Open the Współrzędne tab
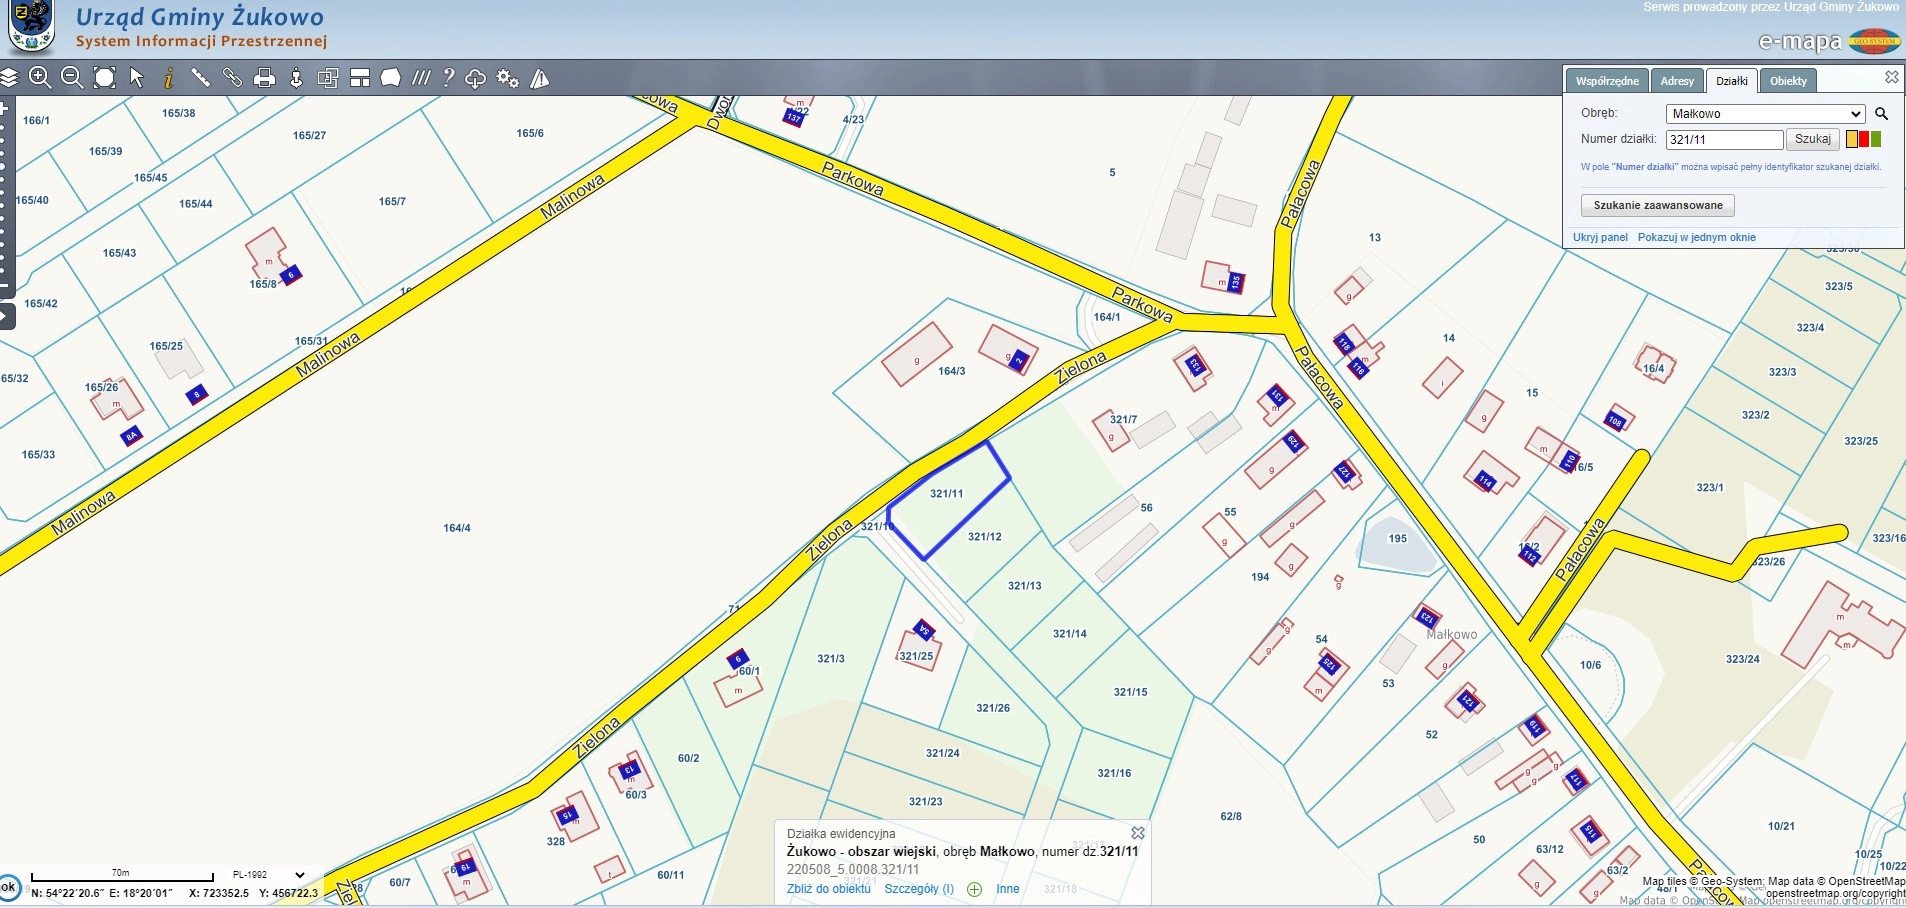The width and height of the screenshot is (1906, 908). tap(1607, 81)
